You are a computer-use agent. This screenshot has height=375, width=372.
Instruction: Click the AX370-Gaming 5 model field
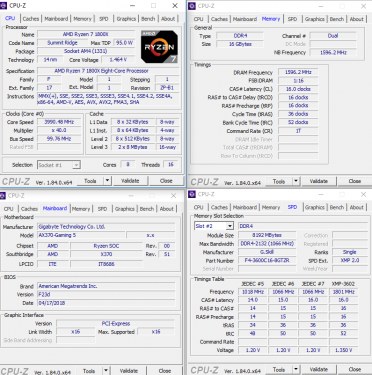coord(81,235)
